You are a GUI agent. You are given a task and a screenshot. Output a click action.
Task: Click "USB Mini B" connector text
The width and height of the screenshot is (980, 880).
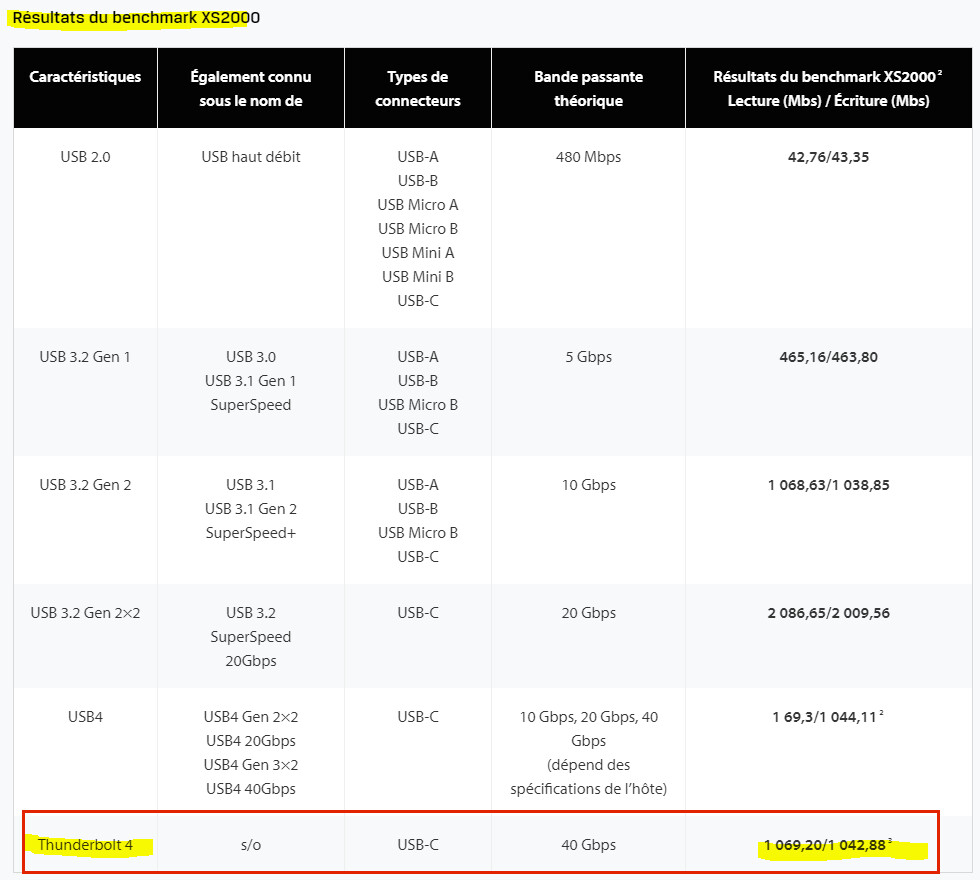point(418,277)
